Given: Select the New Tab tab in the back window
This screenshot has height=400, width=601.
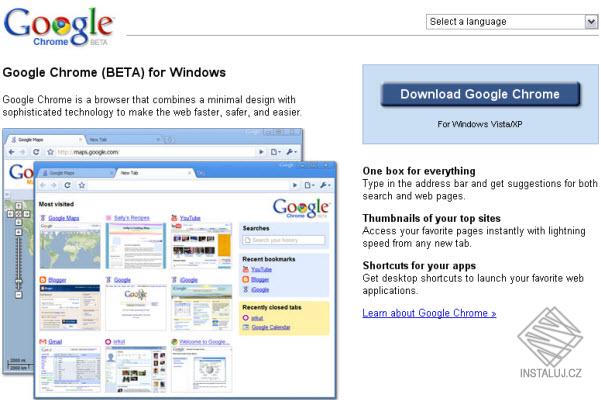Looking at the screenshot, I should click(x=123, y=140).
